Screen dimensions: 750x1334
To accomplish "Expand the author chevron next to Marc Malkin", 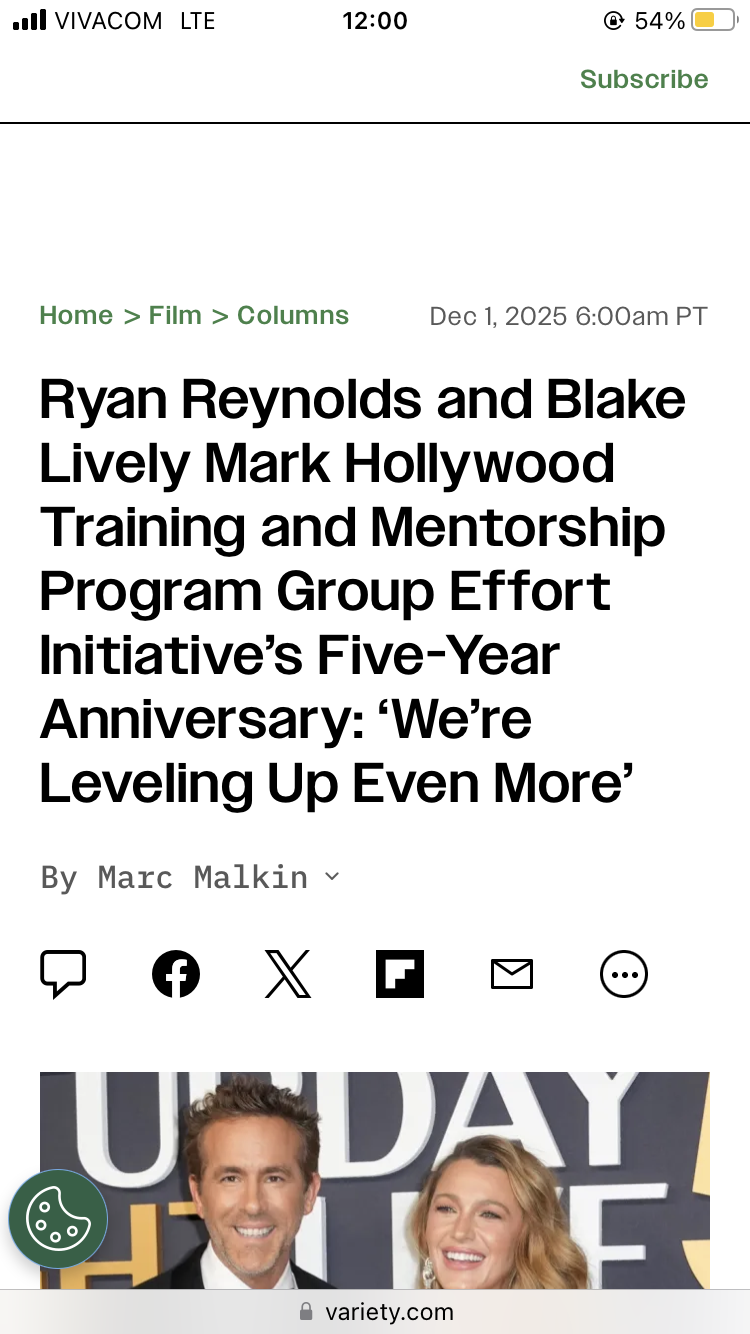I will coord(332,877).
